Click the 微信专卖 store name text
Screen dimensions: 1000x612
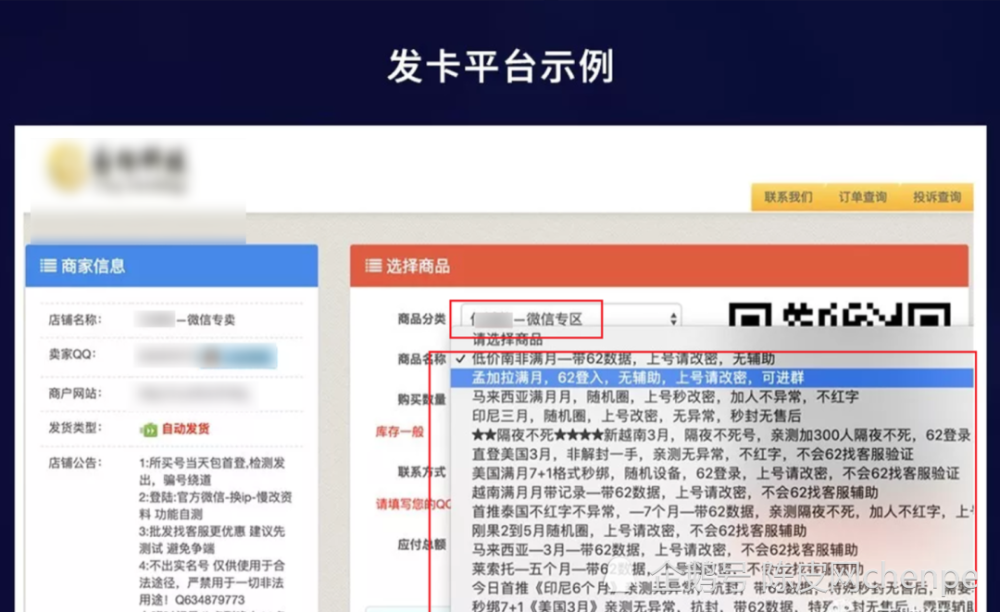point(212,320)
